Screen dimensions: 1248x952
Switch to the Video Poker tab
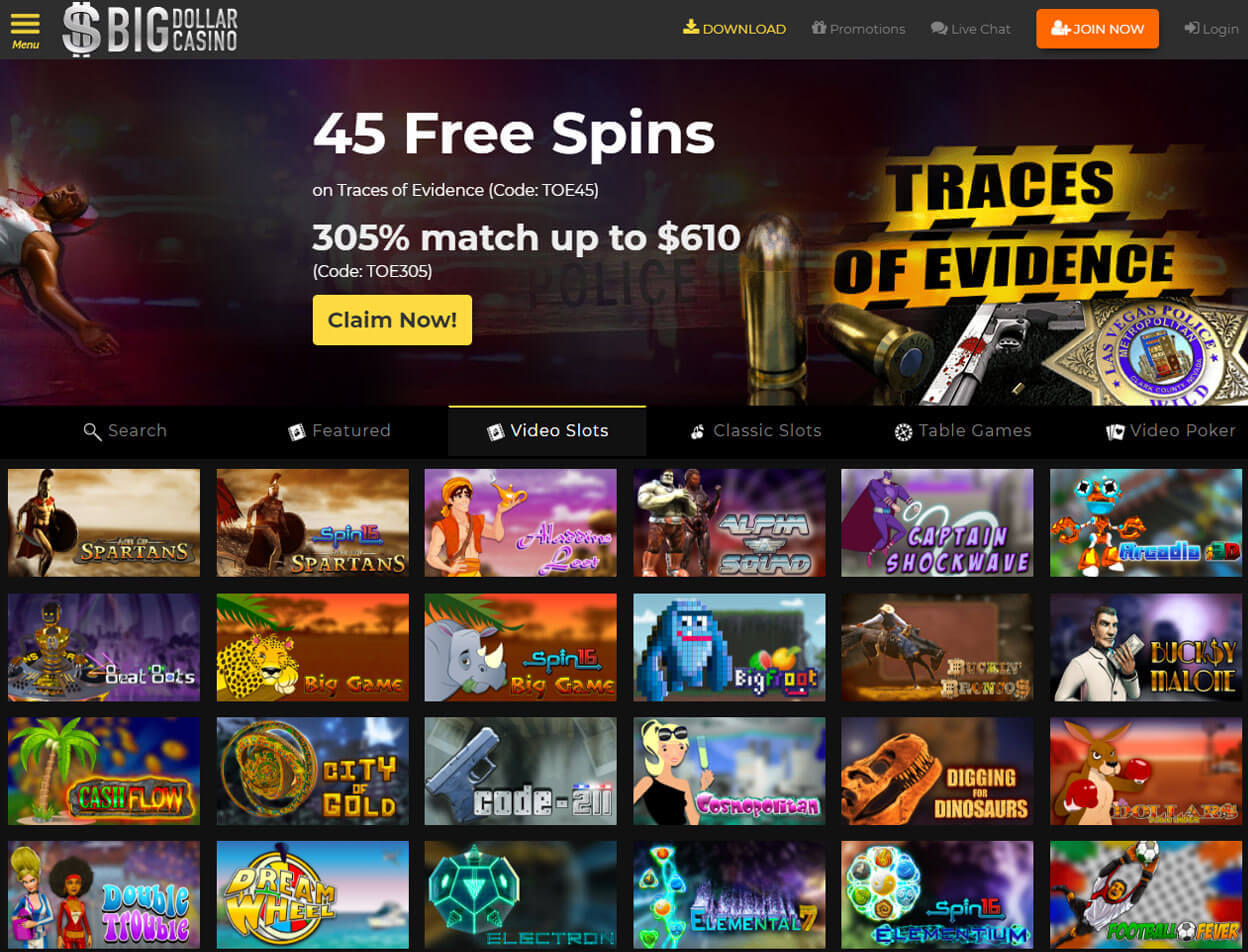click(1170, 431)
